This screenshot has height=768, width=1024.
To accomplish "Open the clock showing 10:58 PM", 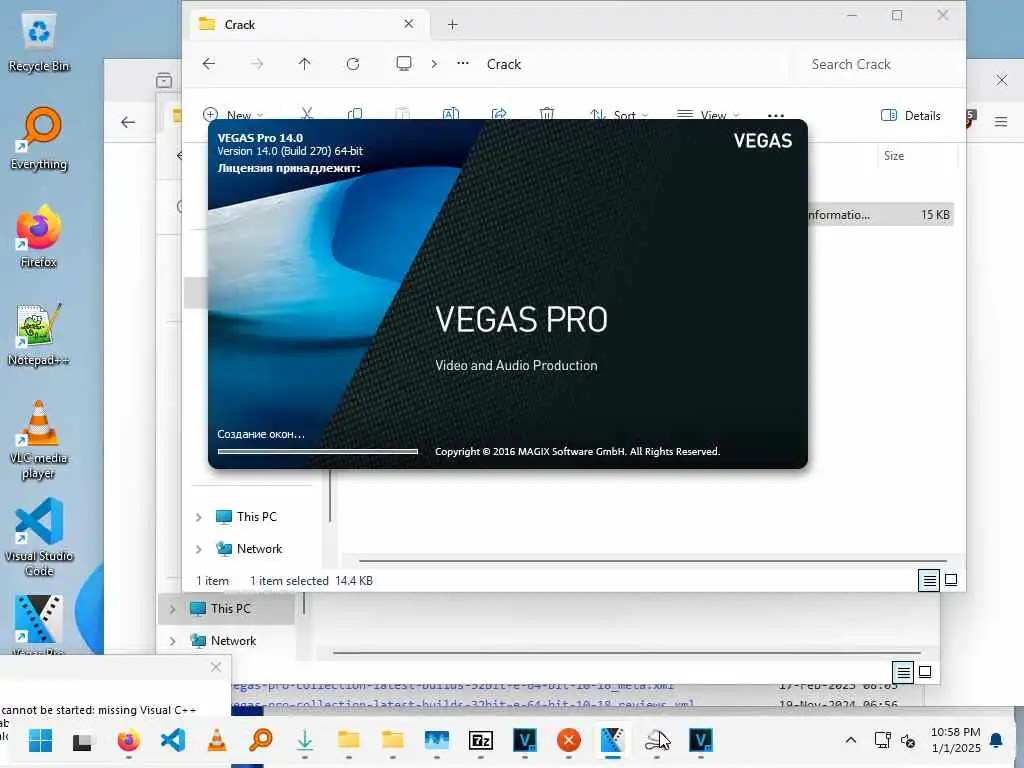I will pos(955,740).
